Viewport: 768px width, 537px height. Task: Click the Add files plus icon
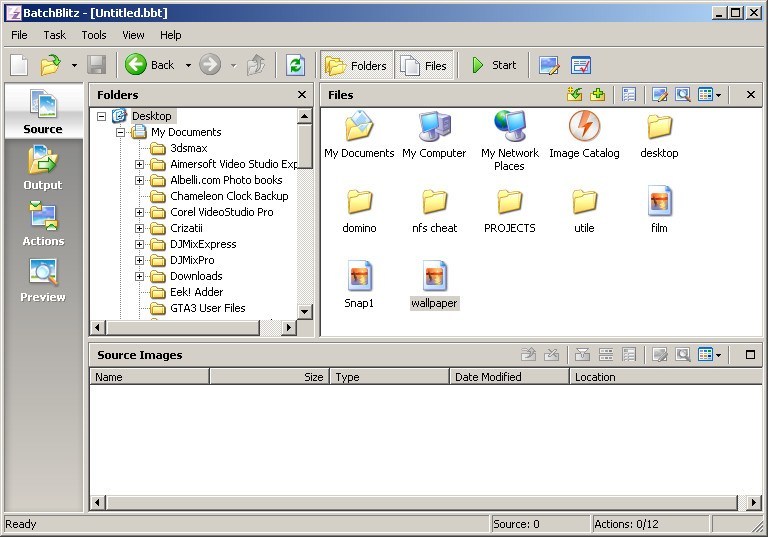point(598,95)
